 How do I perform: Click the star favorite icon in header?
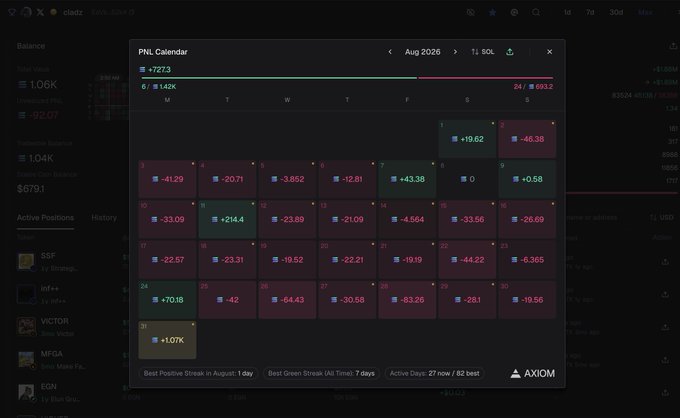pyautogui.click(x=492, y=12)
